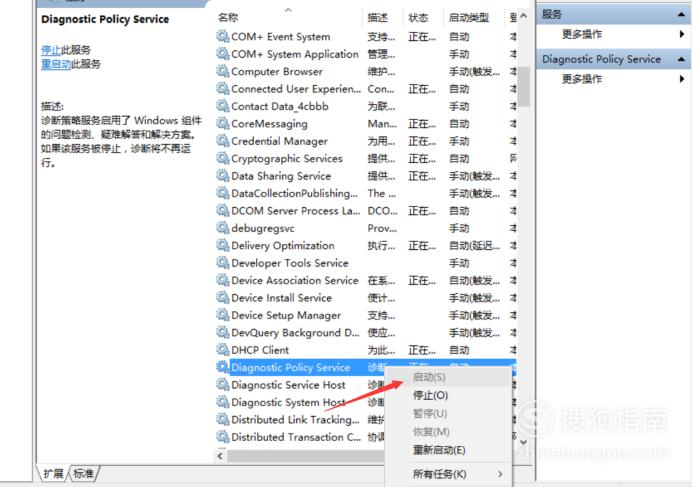Click gear icon for Diagnostic System Host
The height and width of the screenshot is (487, 692).
[223, 402]
